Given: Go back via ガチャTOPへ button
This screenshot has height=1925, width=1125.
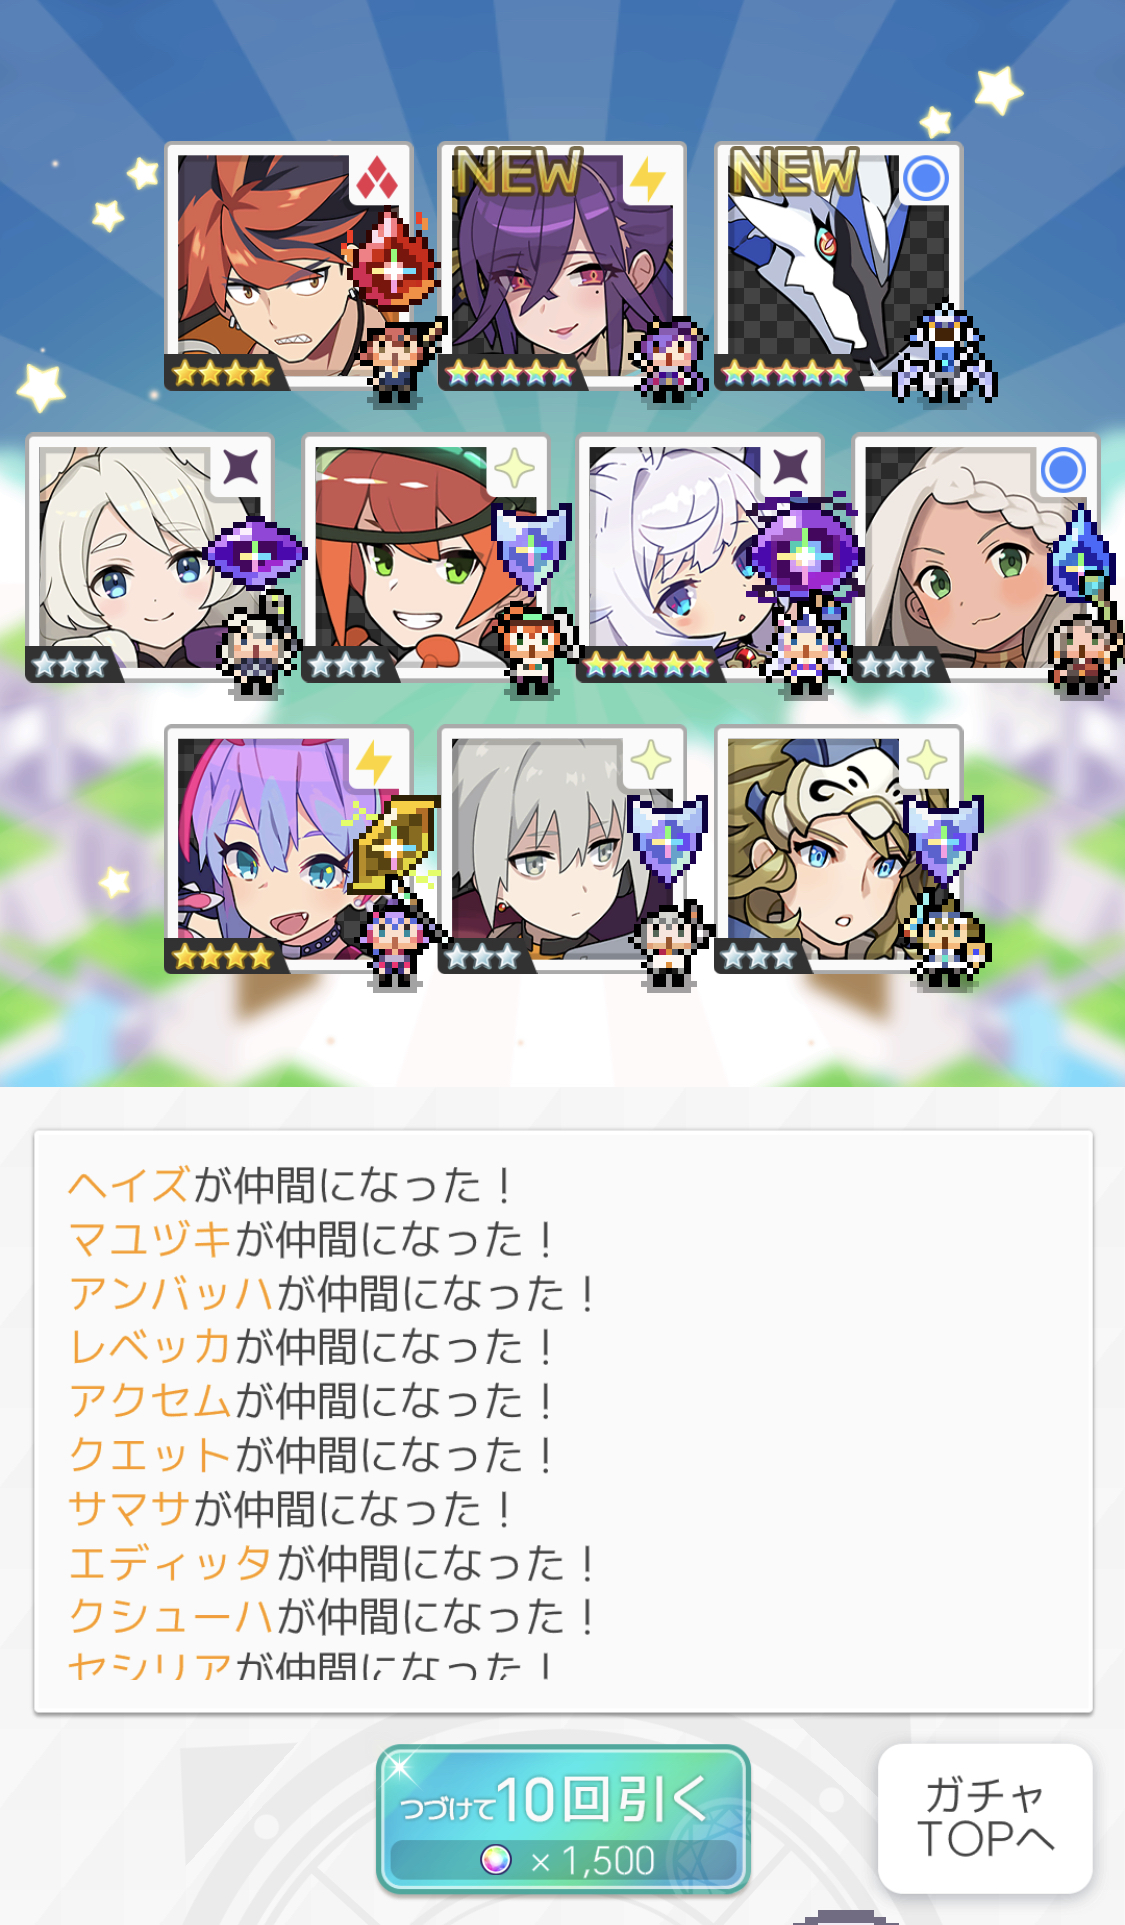Looking at the screenshot, I should click(985, 1818).
